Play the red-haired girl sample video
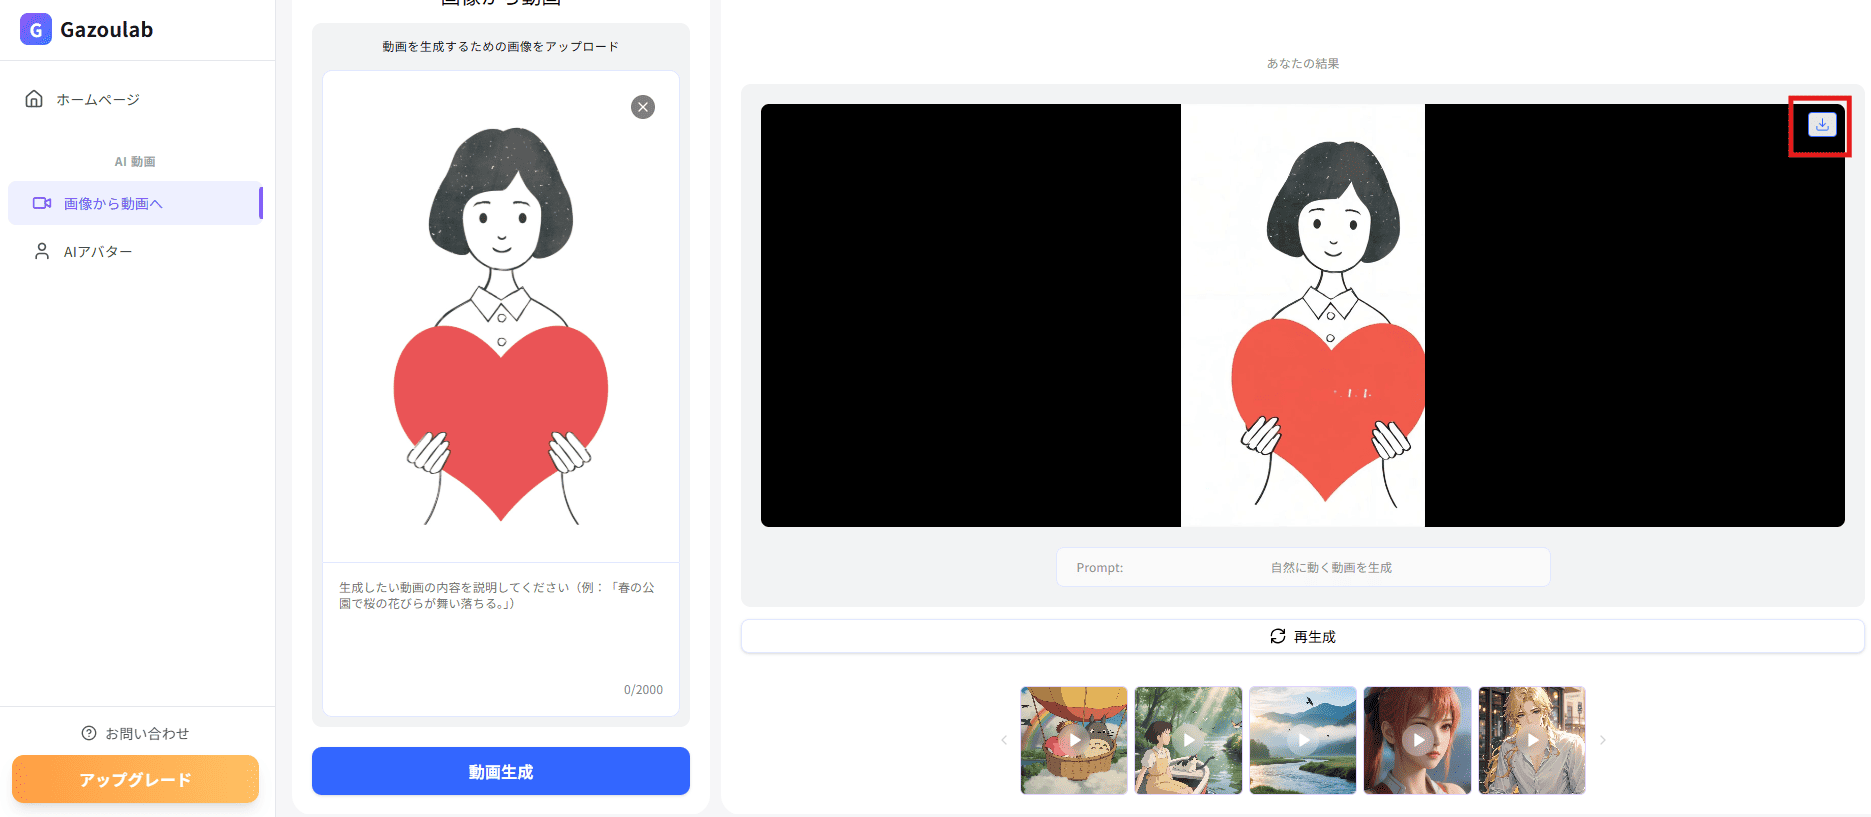Screen dimensions: 1871x817 point(1417,740)
